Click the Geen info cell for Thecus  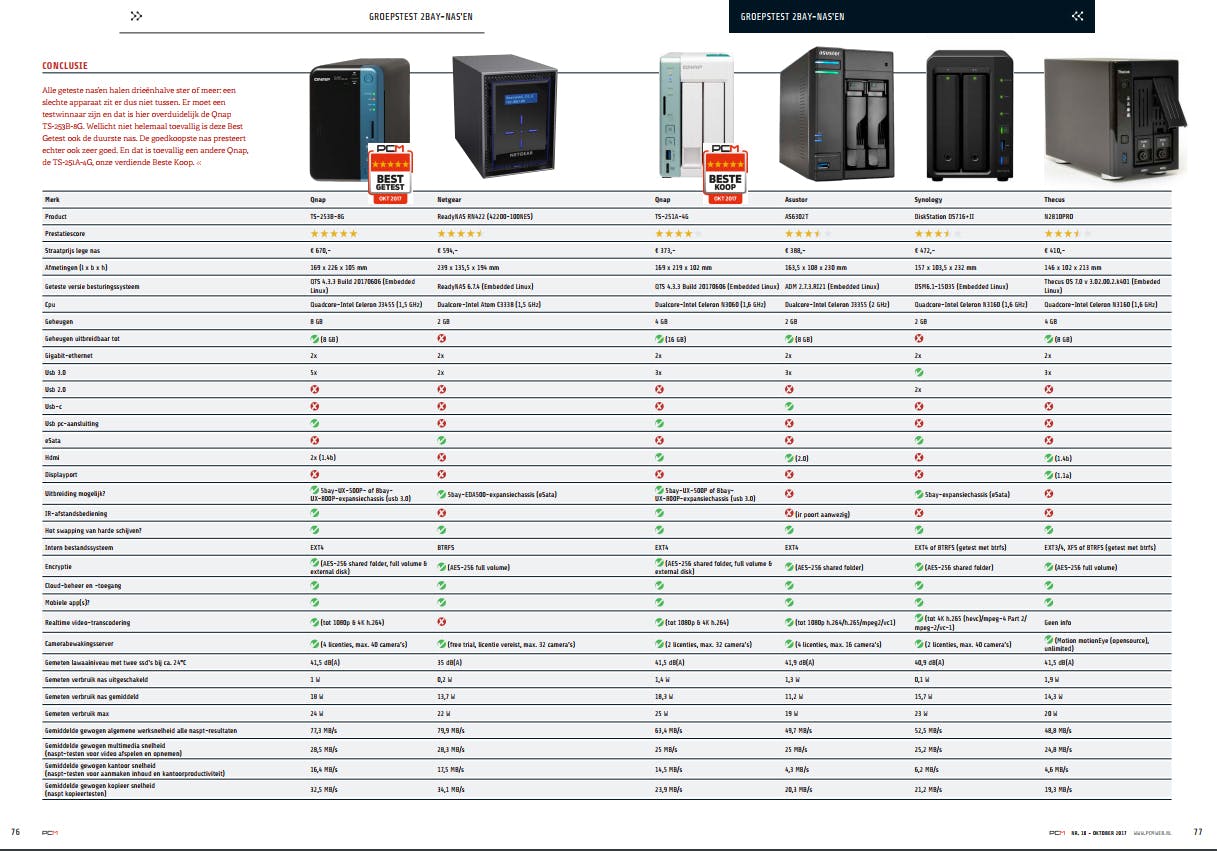[1056, 622]
